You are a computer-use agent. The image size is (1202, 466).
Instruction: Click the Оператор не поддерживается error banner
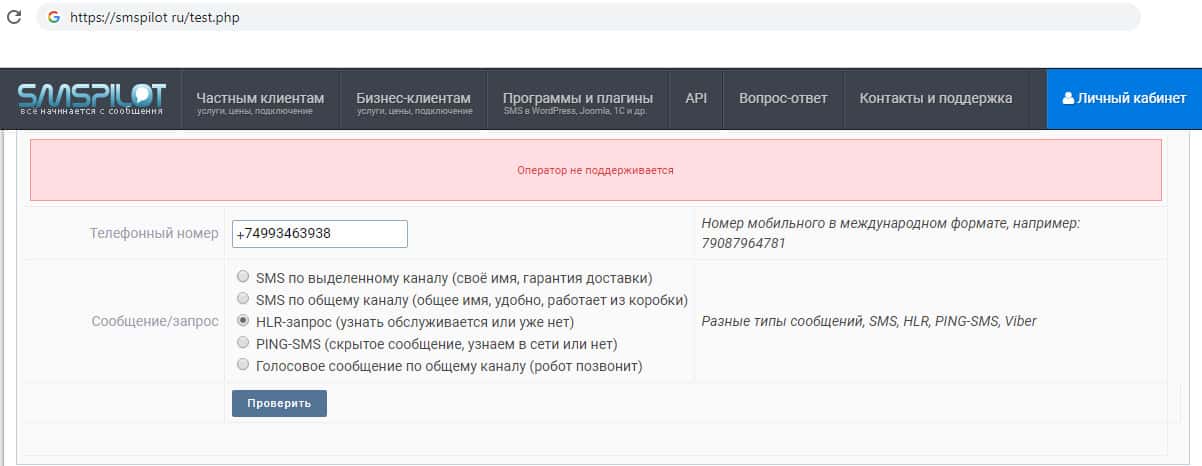coord(595,170)
